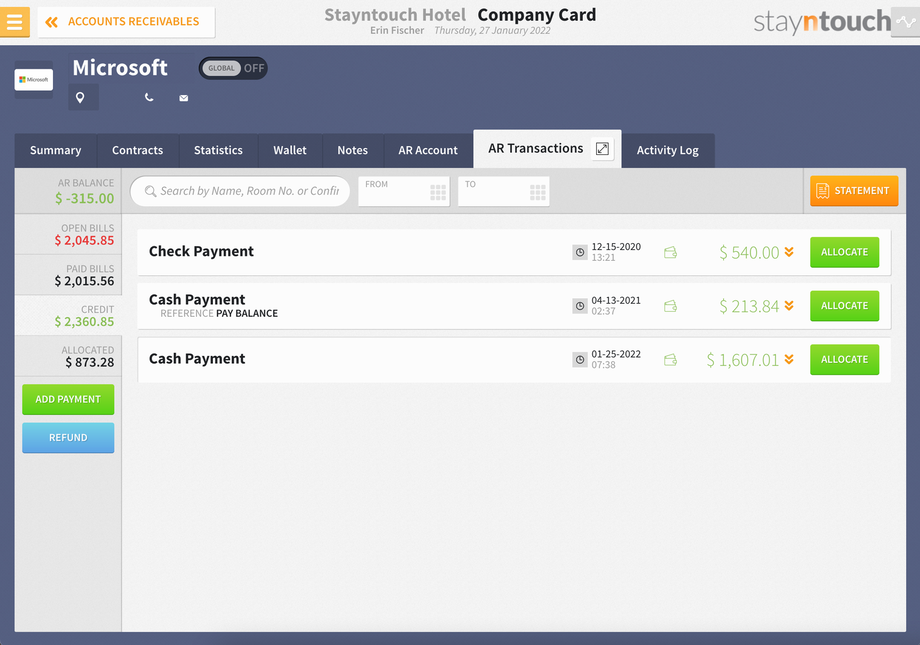Click the Microsoft company name heading
The image size is (920, 645).
pyautogui.click(x=120, y=67)
